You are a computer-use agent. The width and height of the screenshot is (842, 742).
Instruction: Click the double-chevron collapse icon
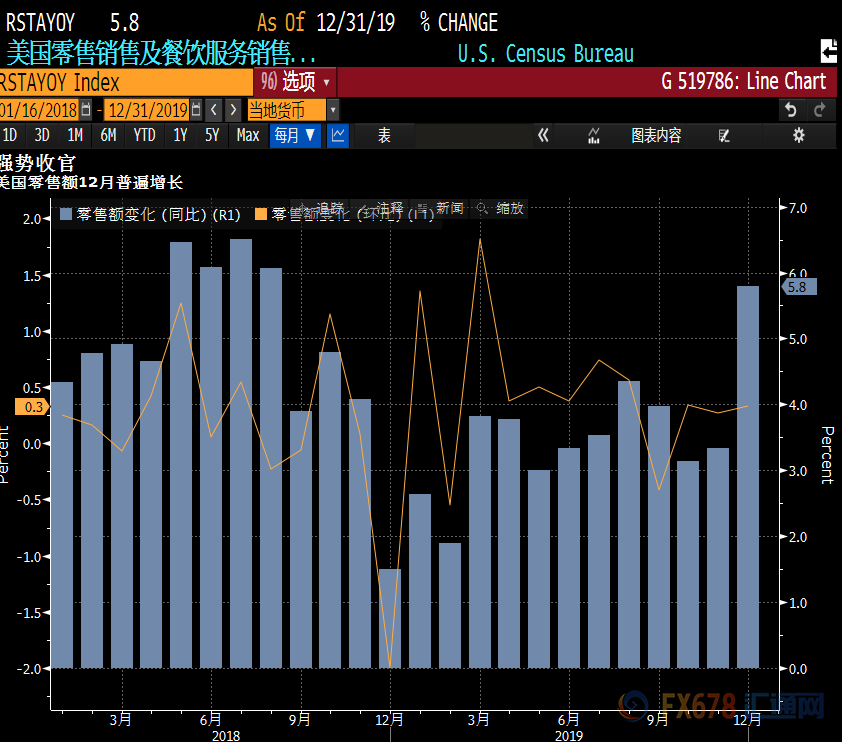click(x=543, y=135)
